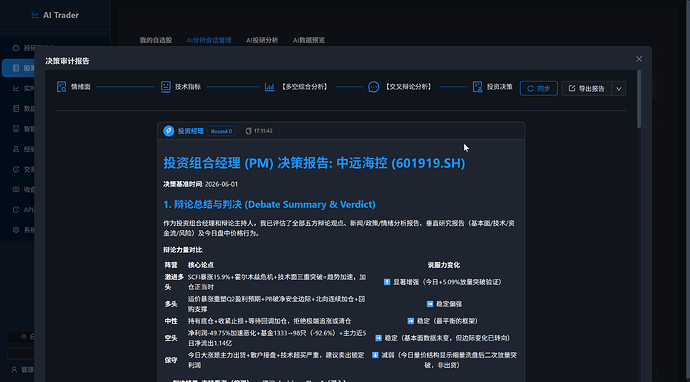Click the cell starting 净利润-49.75%加速恶化

click(277, 338)
